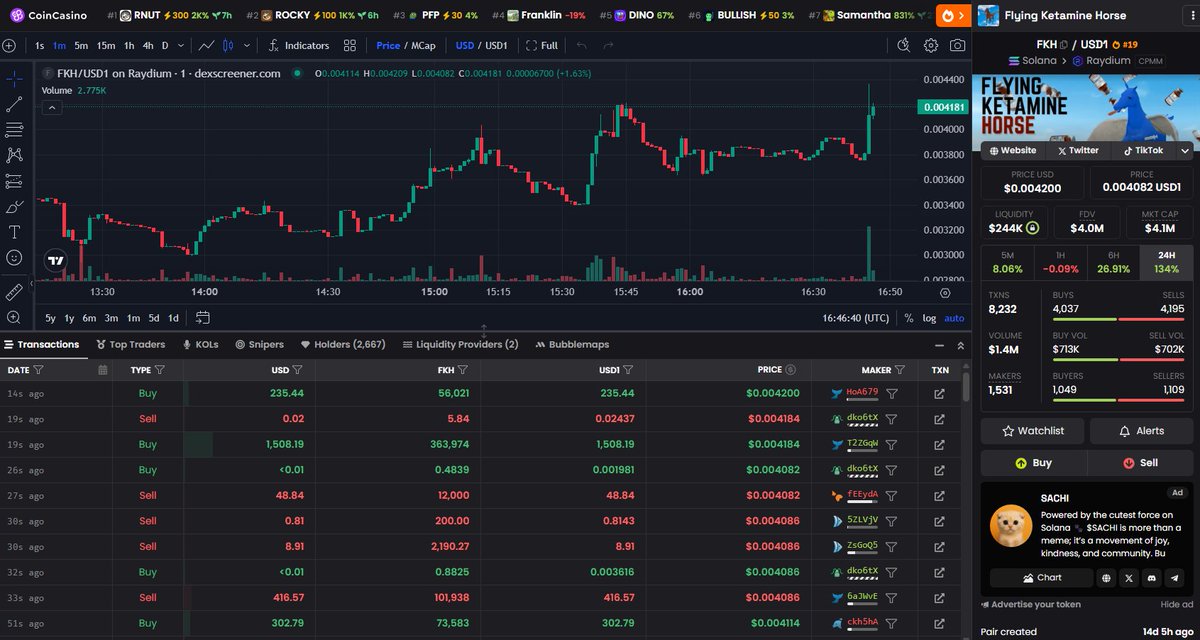This screenshot has width=1200, height=640.
Task: Select the 5m time interval
Action: point(81,45)
